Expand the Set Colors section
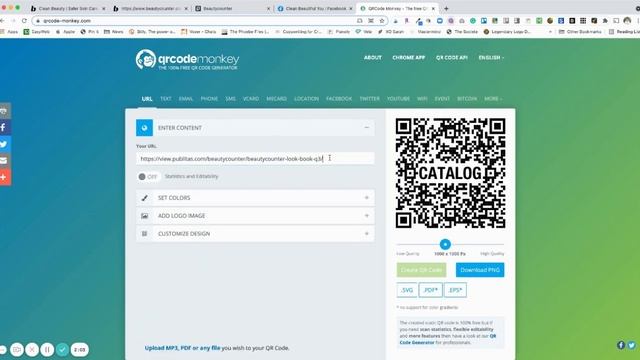Image resolution: width=640 pixels, height=360 pixels. click(x=367, y=198)
